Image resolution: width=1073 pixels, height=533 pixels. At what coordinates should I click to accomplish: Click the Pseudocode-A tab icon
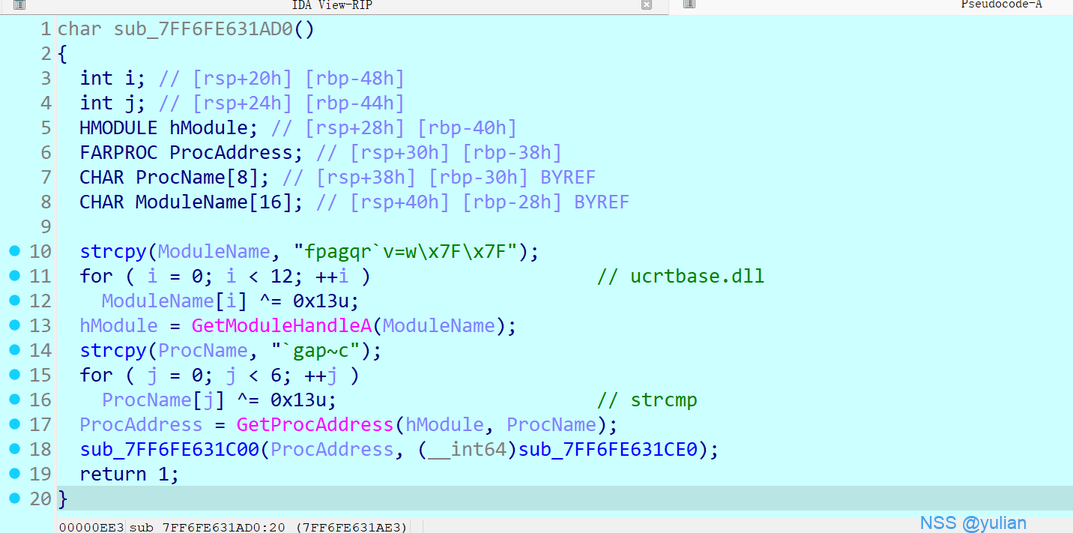[689, 5]
